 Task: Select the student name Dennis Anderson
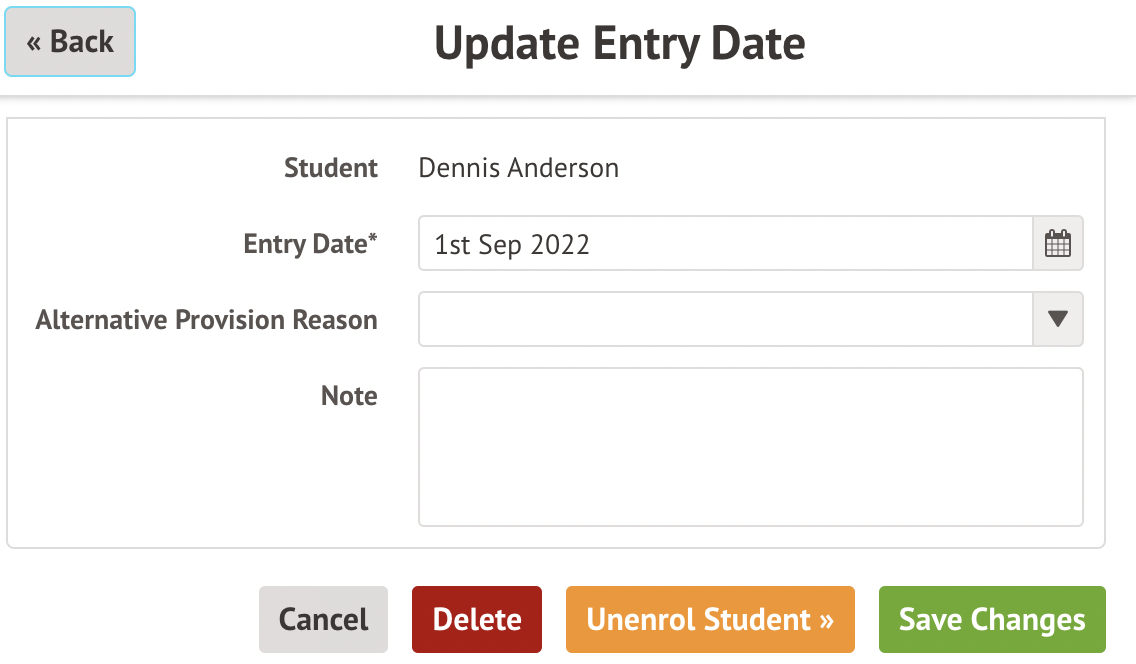pyautogui.click(x=519, y=167)
